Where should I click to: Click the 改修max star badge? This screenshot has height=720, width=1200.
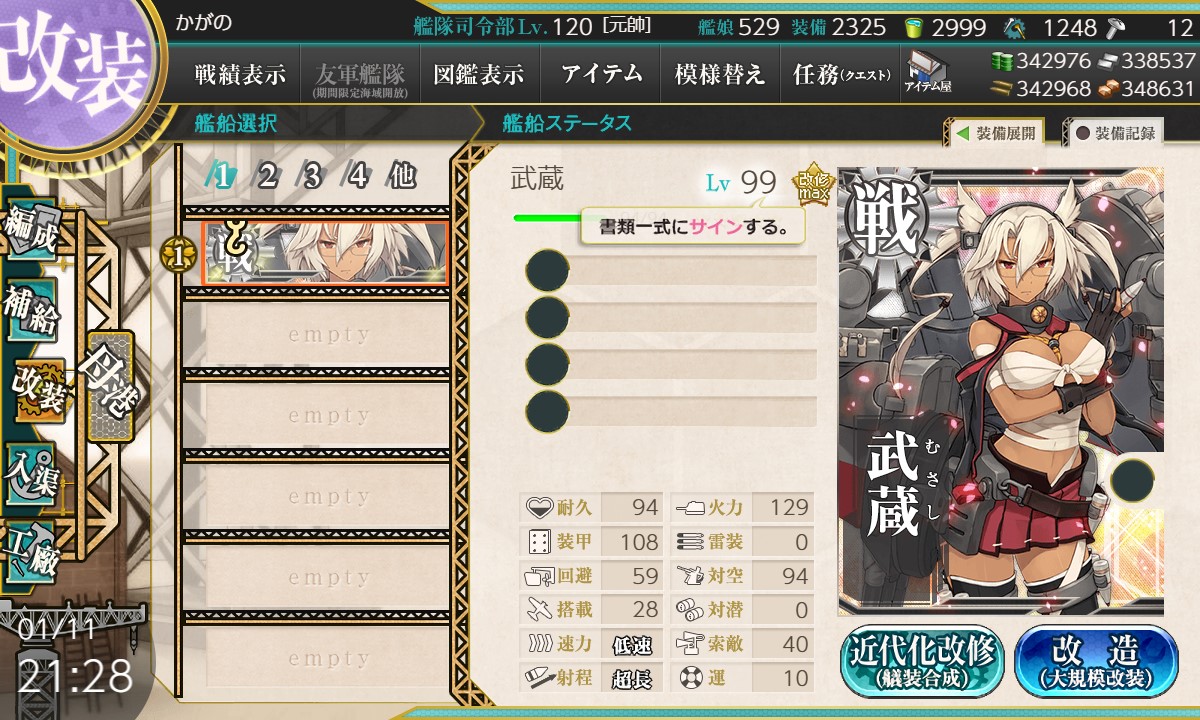click(x=811, y=182)
